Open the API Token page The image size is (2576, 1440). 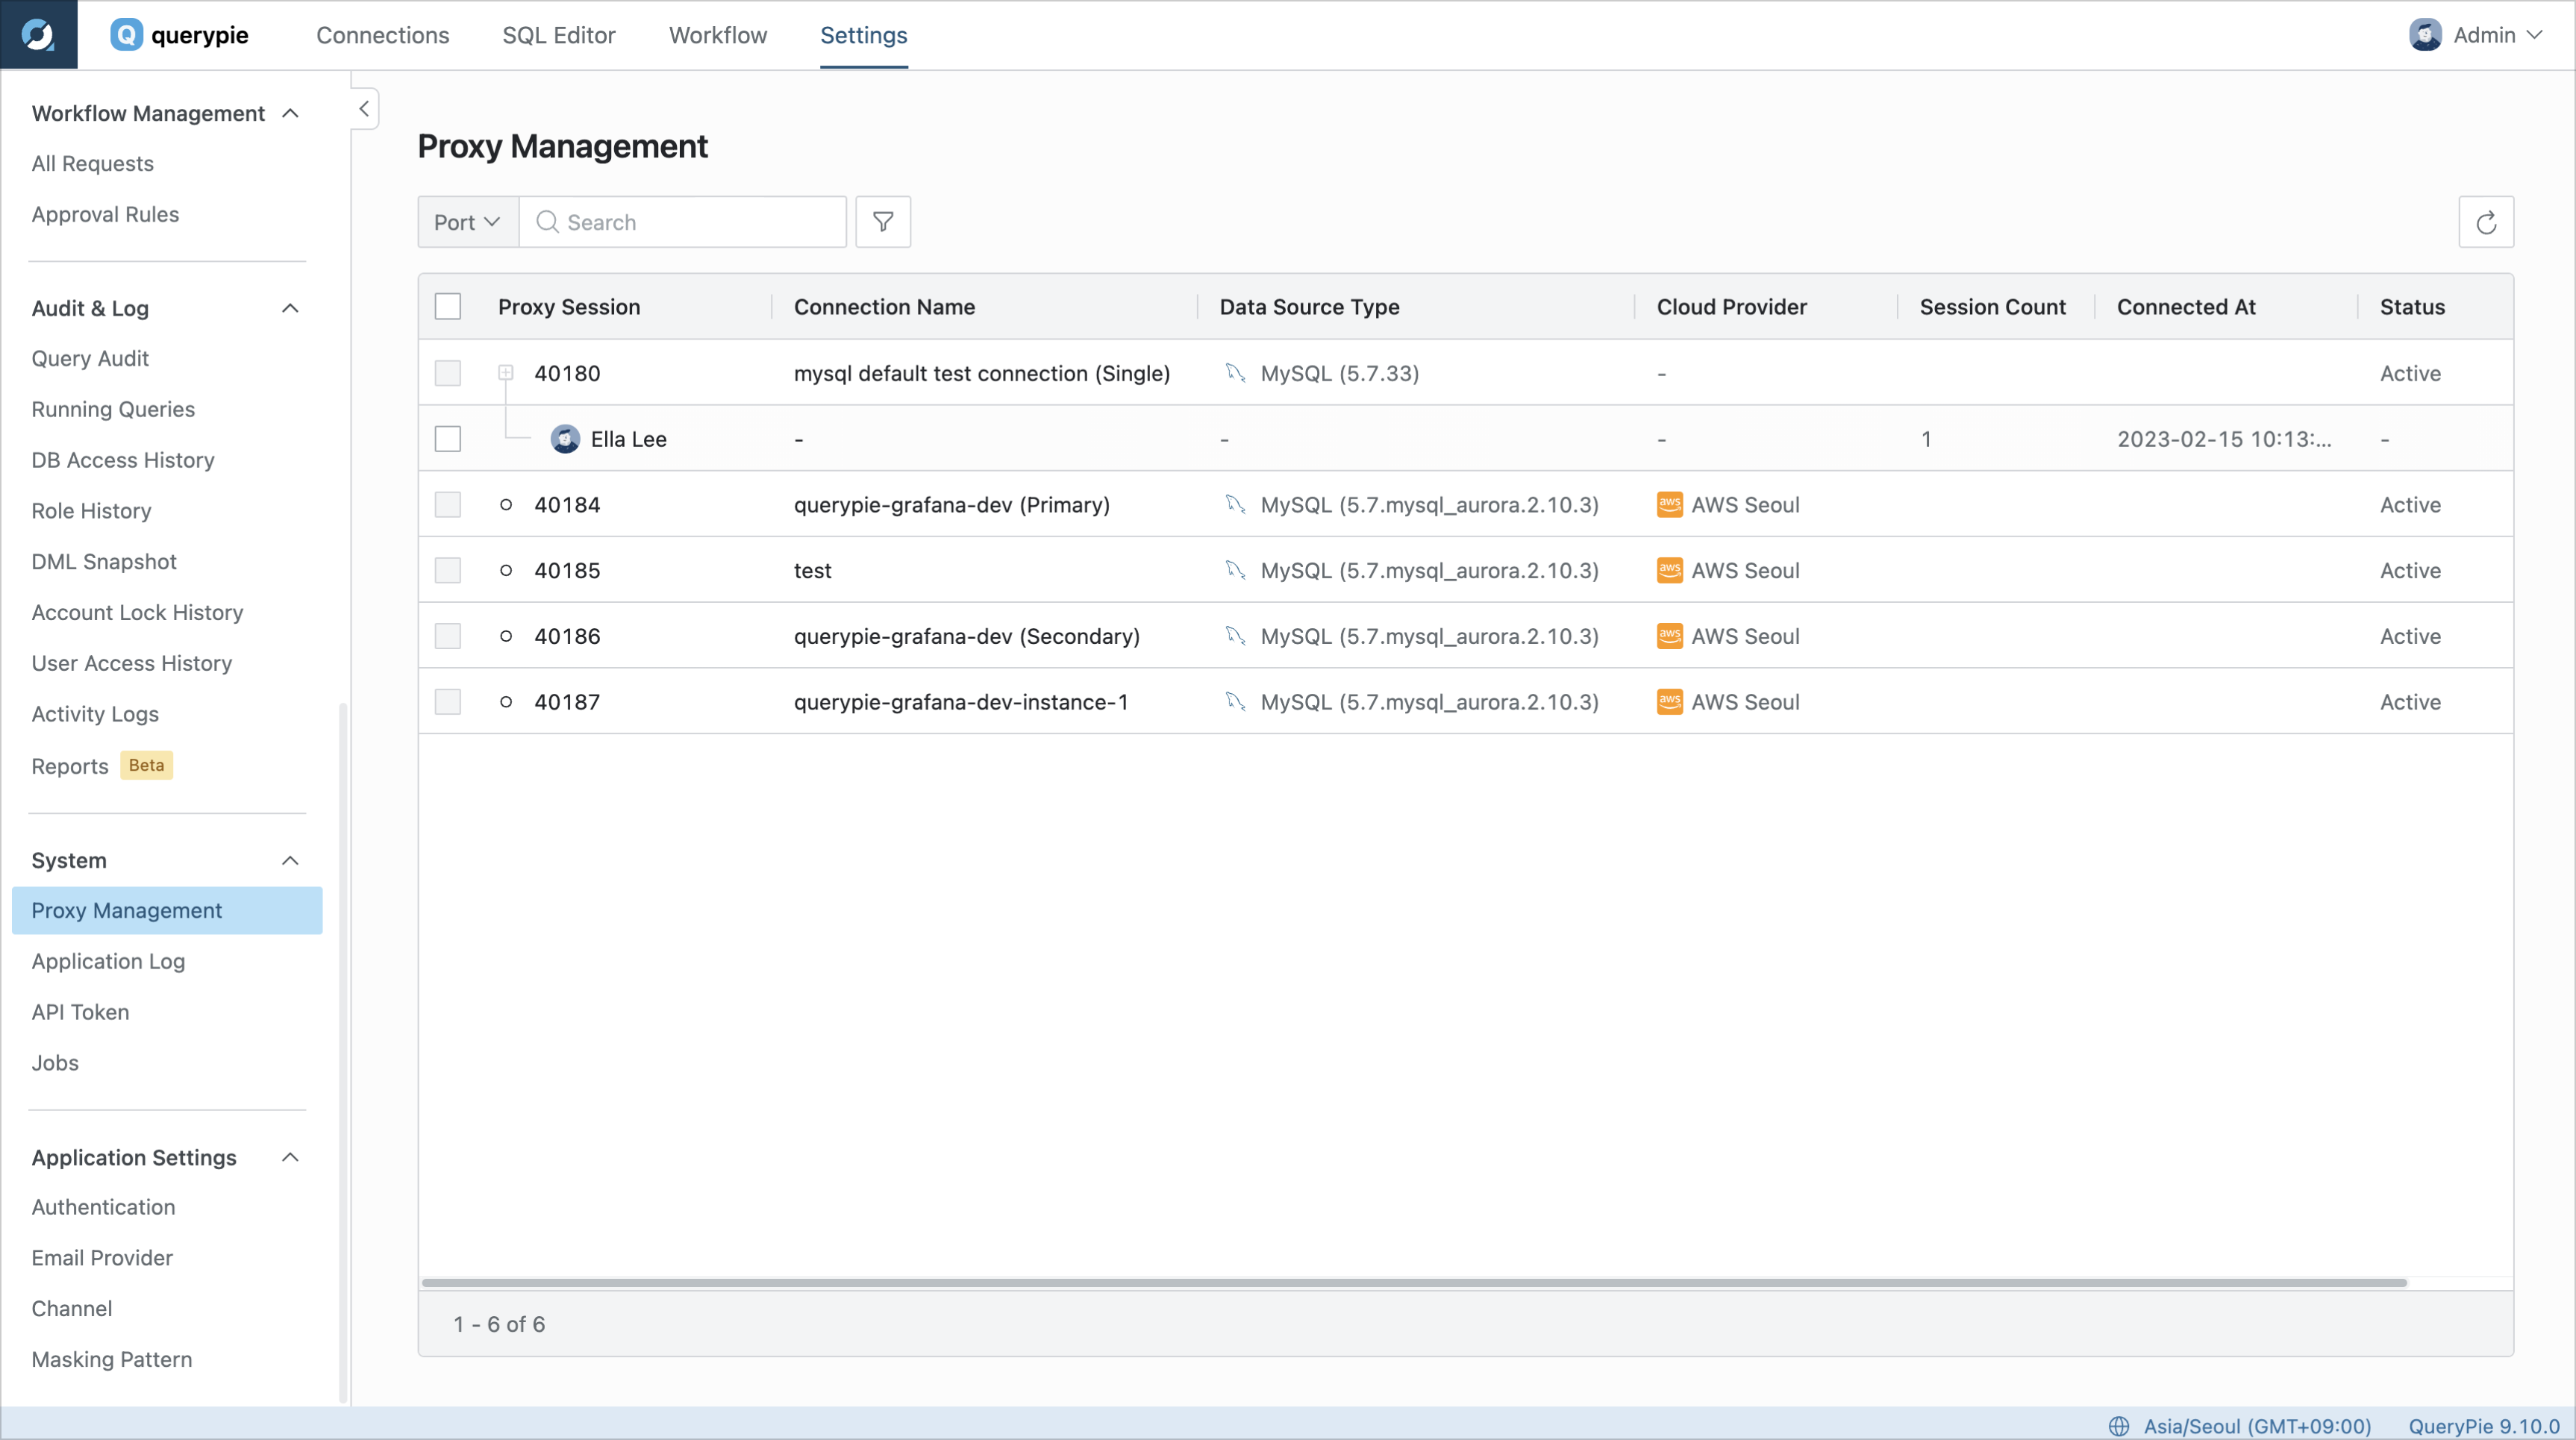(x=80, y=1012)
